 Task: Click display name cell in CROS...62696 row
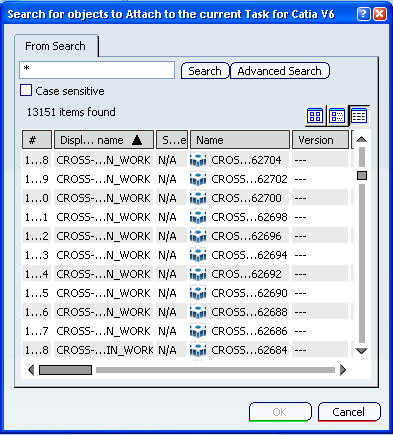point(103,236)
